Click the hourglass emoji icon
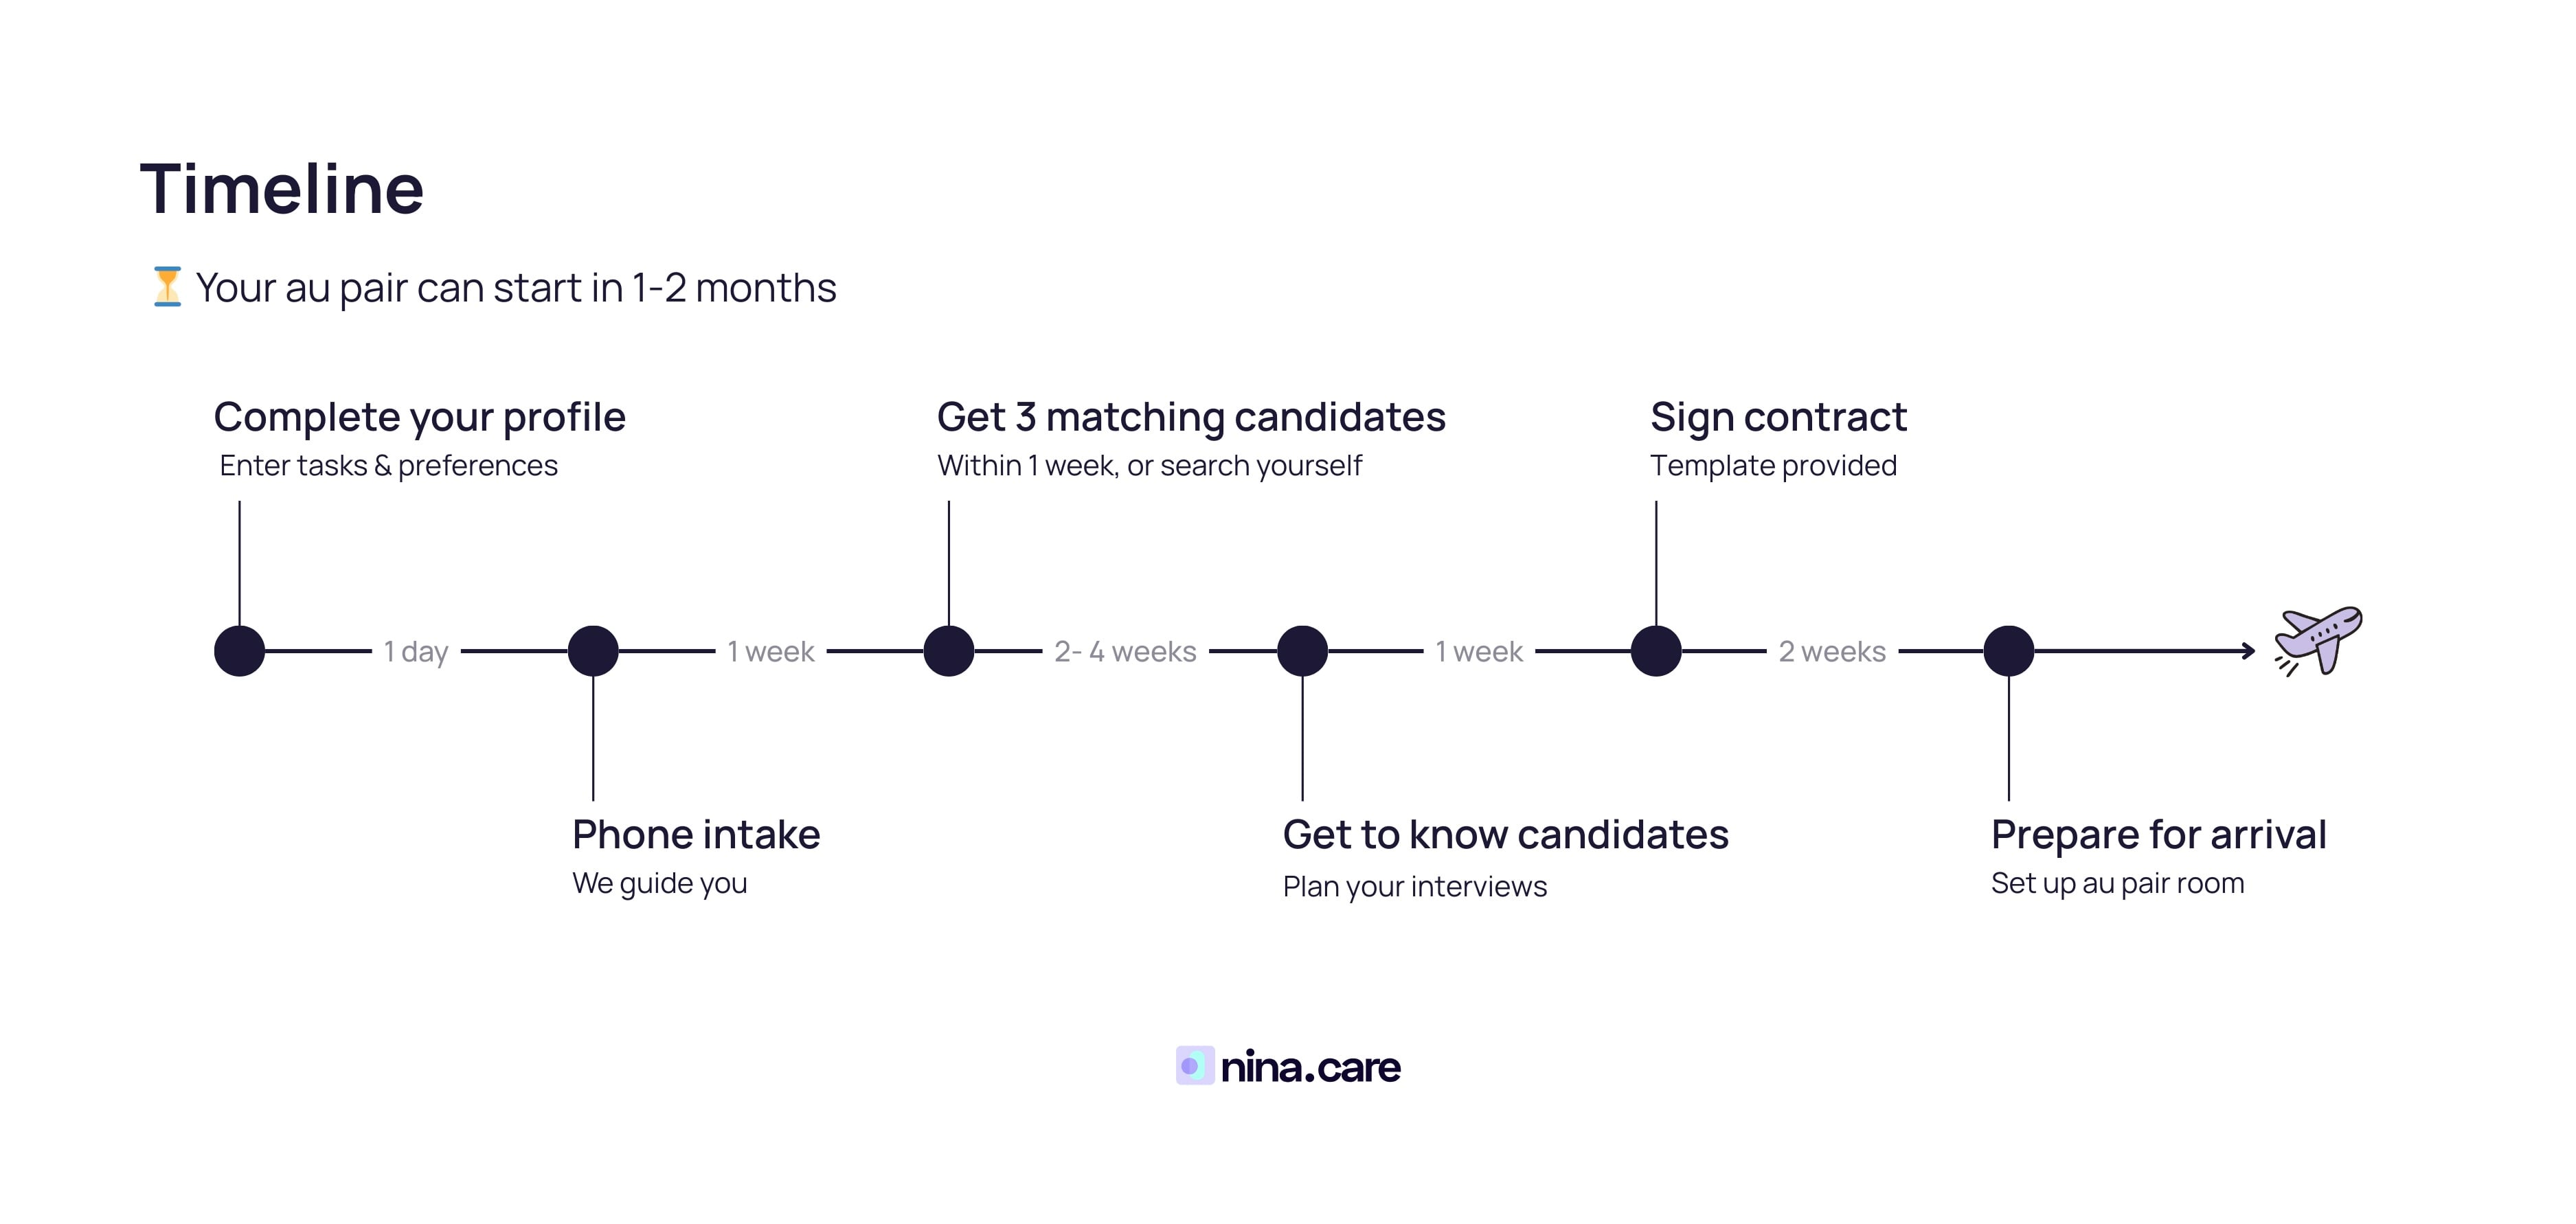Screen dimensions: 2576x1224 [167, 287]
